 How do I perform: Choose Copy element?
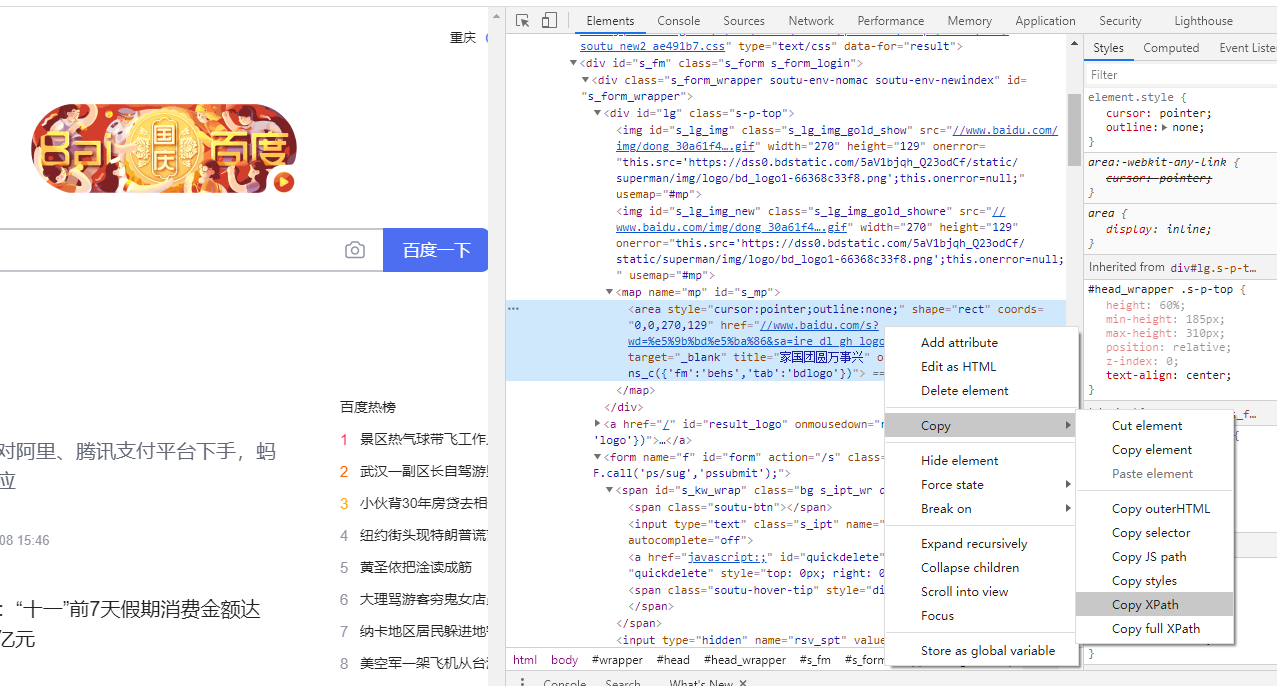(x=1155, y=450)
